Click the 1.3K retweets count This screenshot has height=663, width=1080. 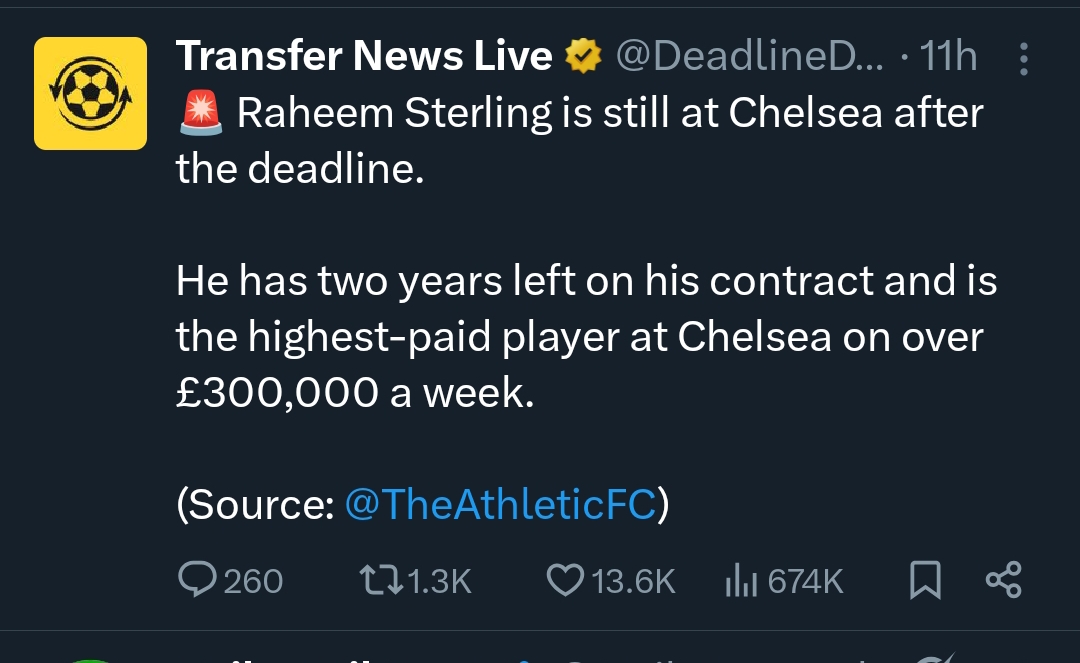tap(440, 581)
